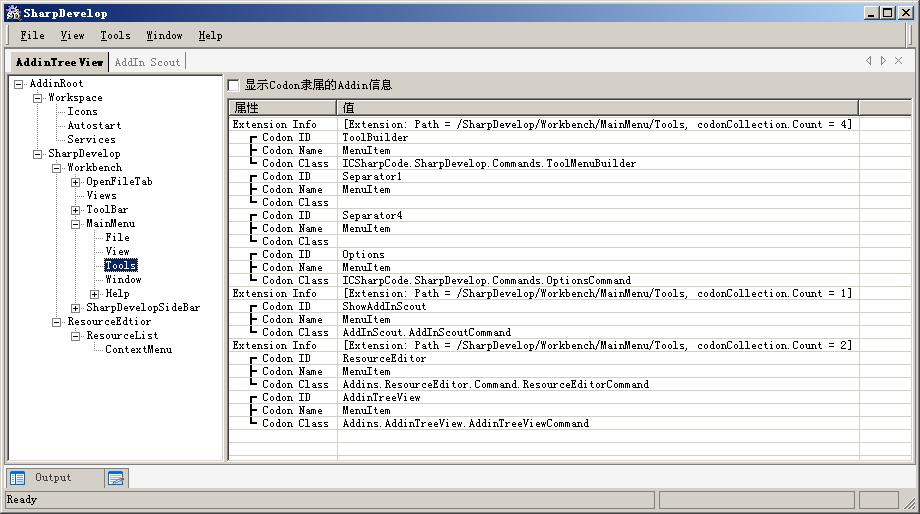920x514 pixels.
Task: Collapse the Workspace node
Action: 38,98
